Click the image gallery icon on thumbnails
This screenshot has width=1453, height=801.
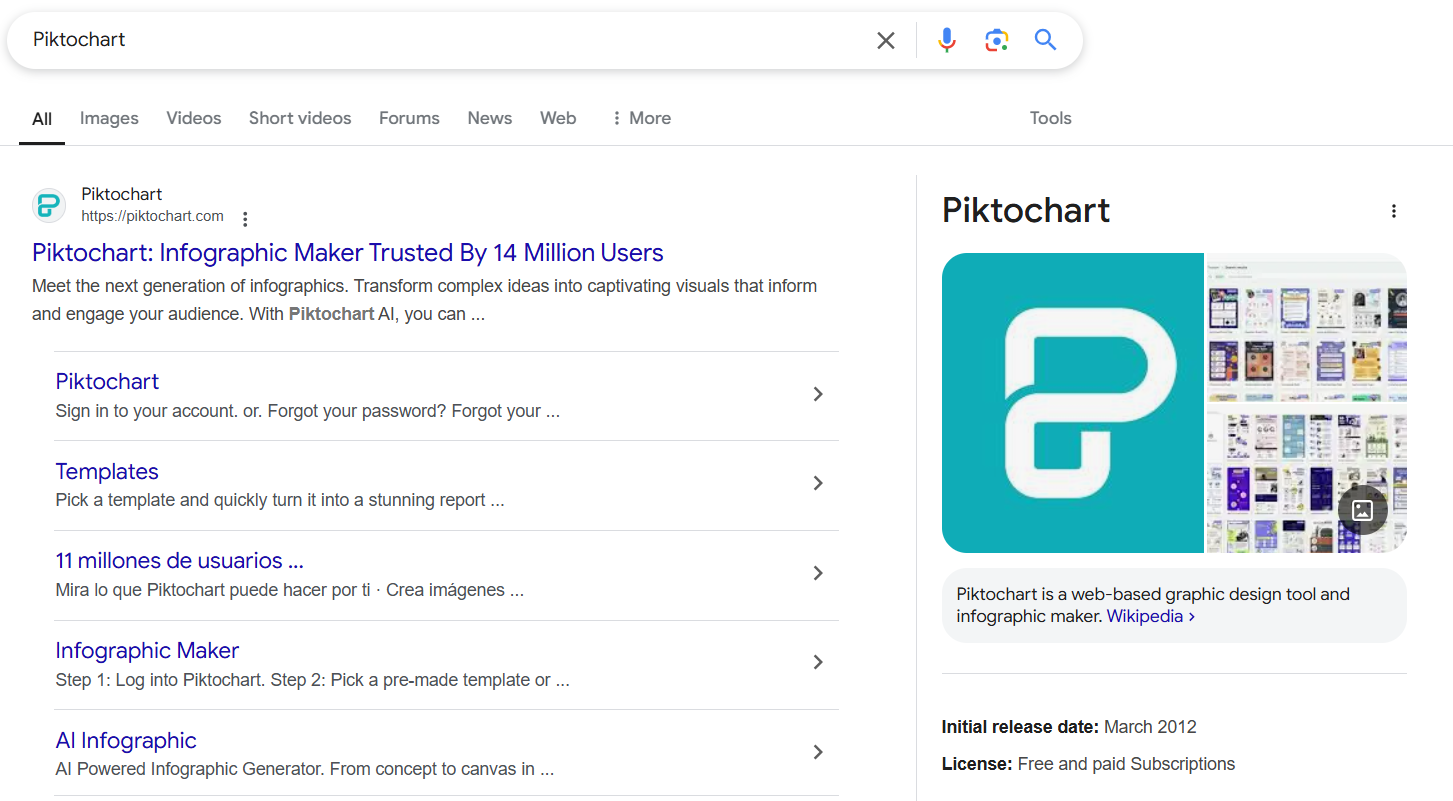tap(1362, 510)
